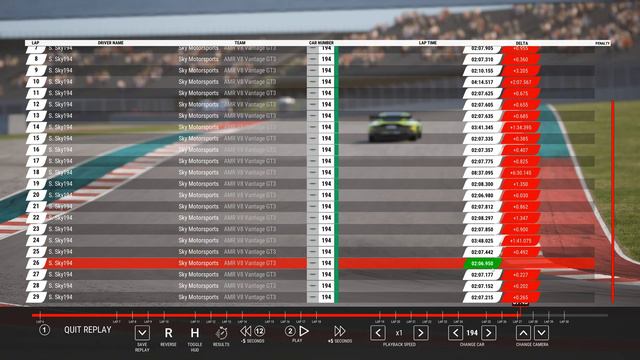Click the green 02:06.950 best lap time
The width and height of the screenshot is (640, 360).
point(482,263)
